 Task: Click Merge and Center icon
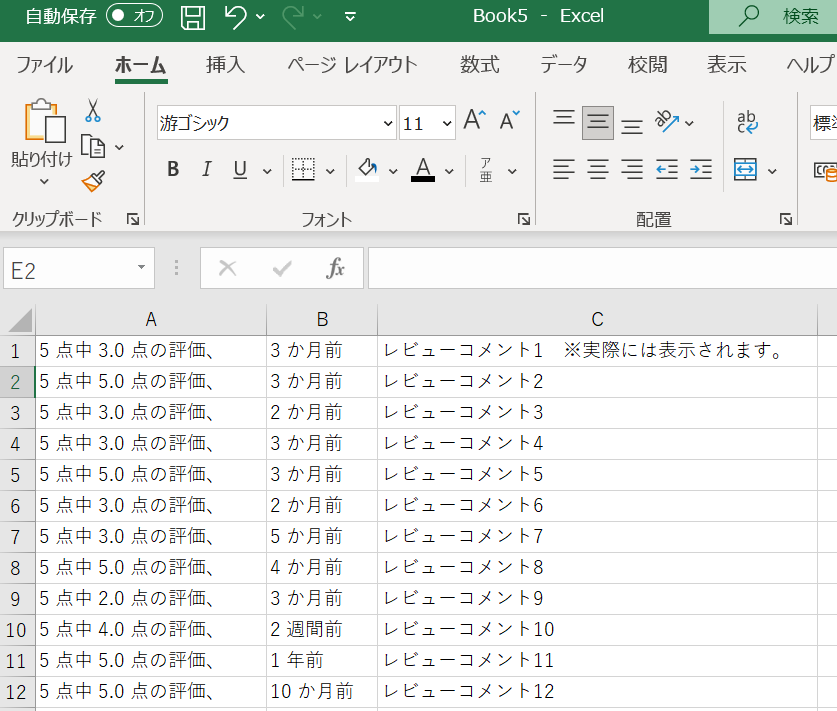pos(745,170)
